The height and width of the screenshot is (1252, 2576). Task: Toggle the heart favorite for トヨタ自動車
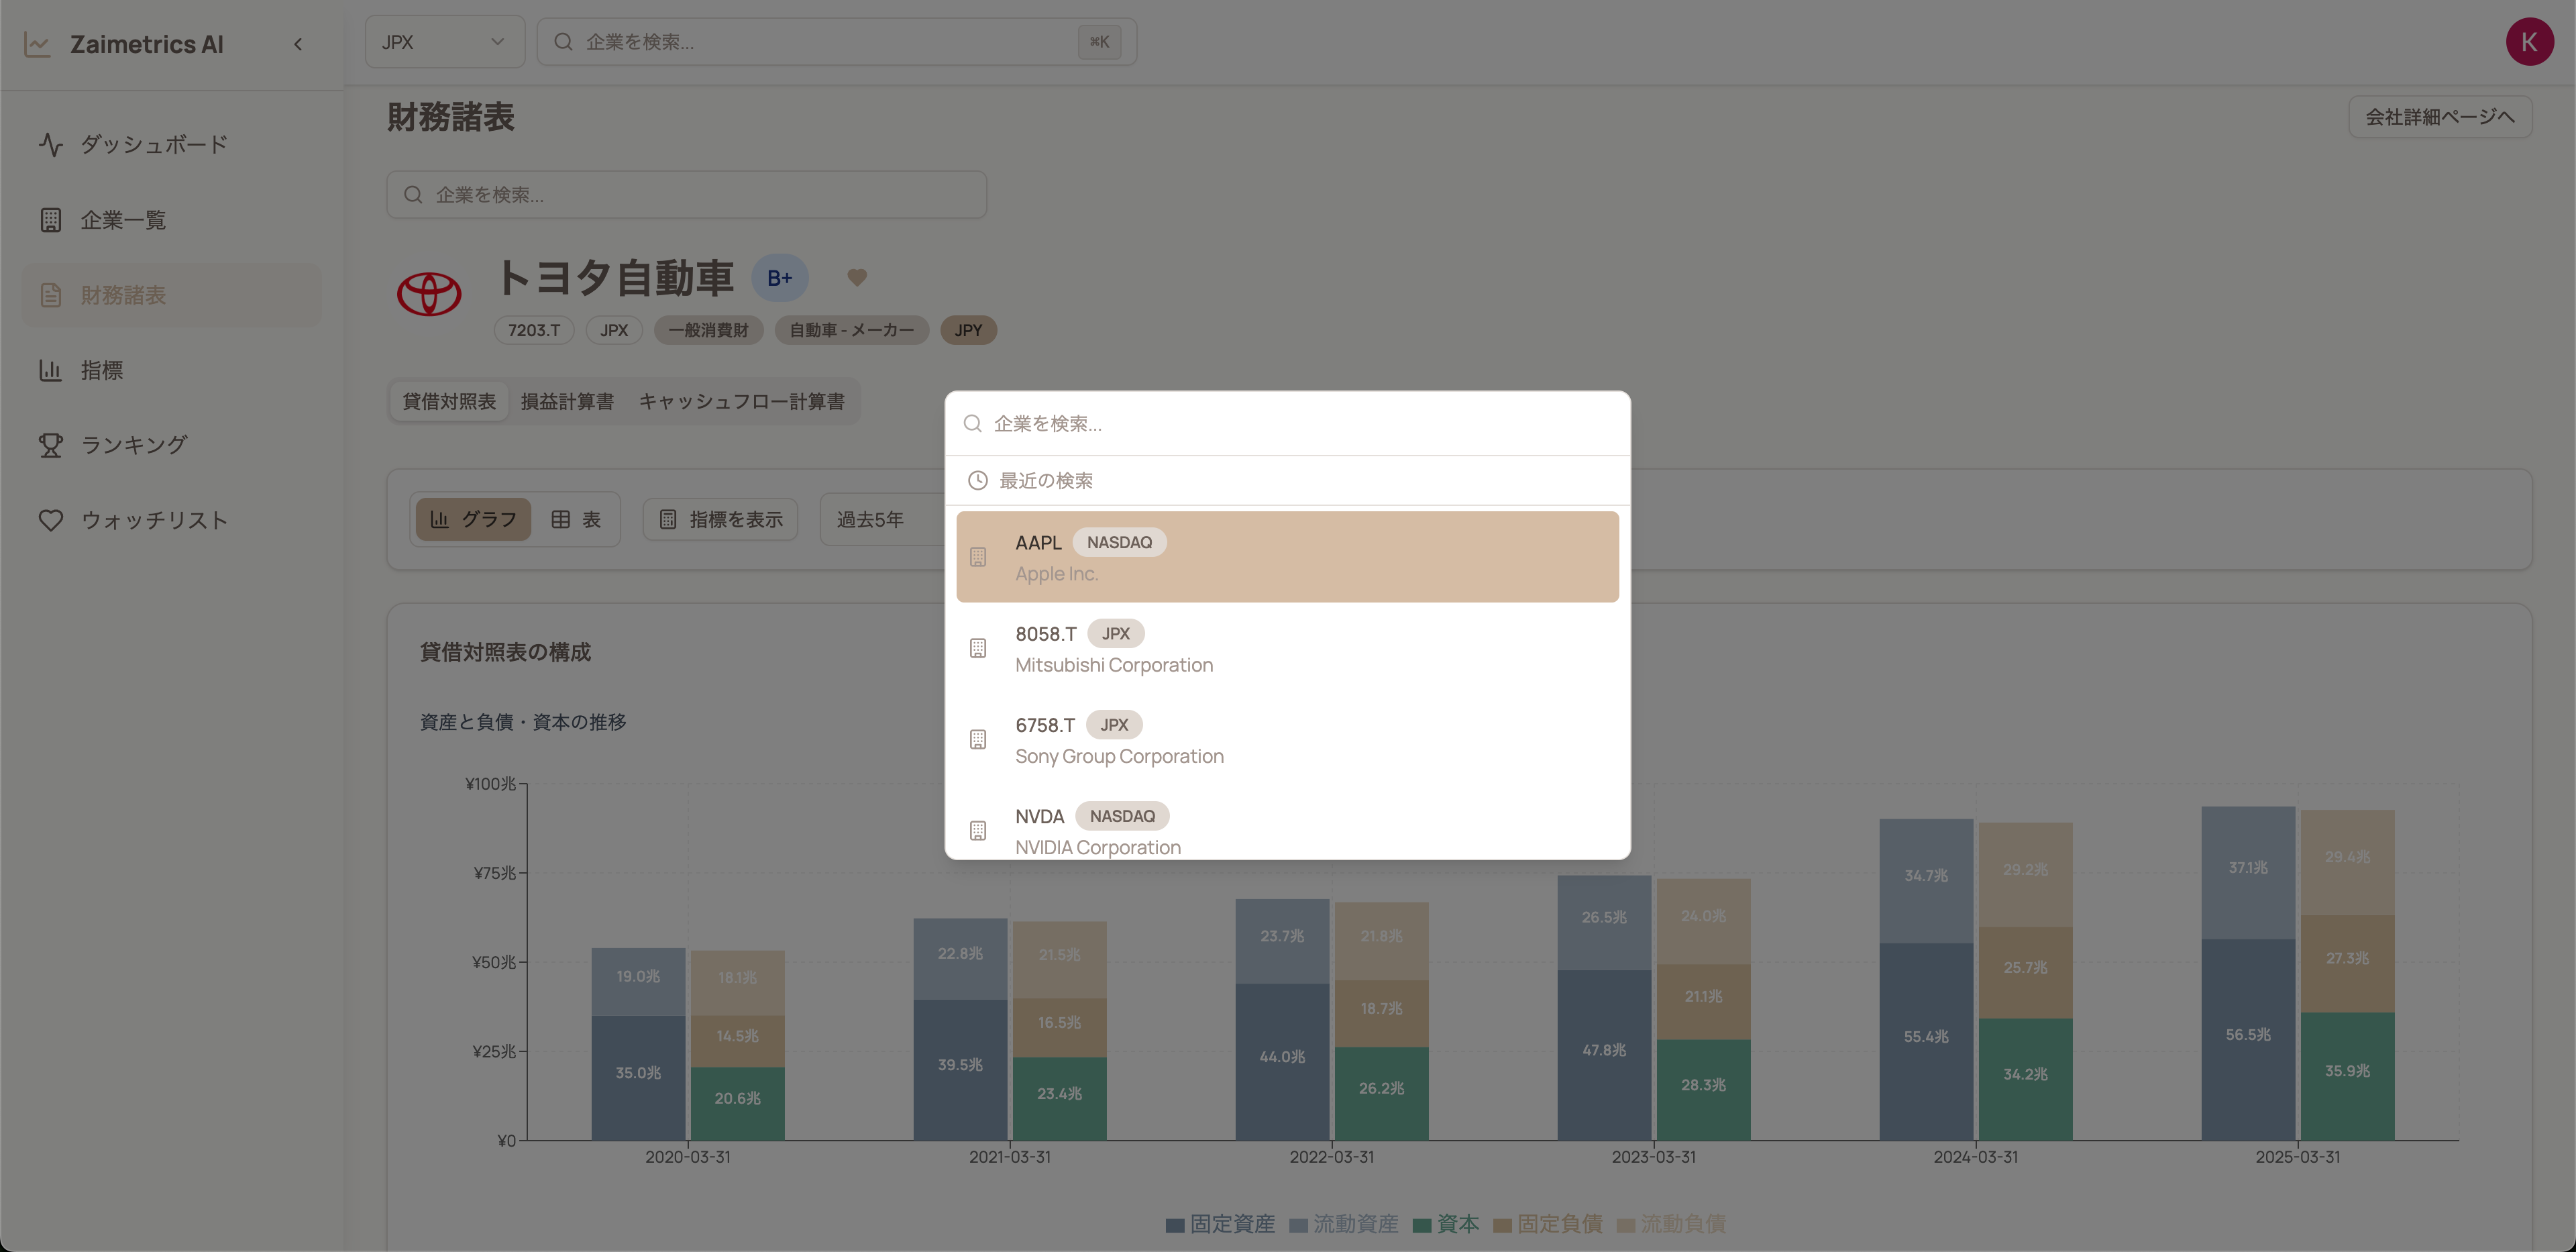click(x=857, y=277)
